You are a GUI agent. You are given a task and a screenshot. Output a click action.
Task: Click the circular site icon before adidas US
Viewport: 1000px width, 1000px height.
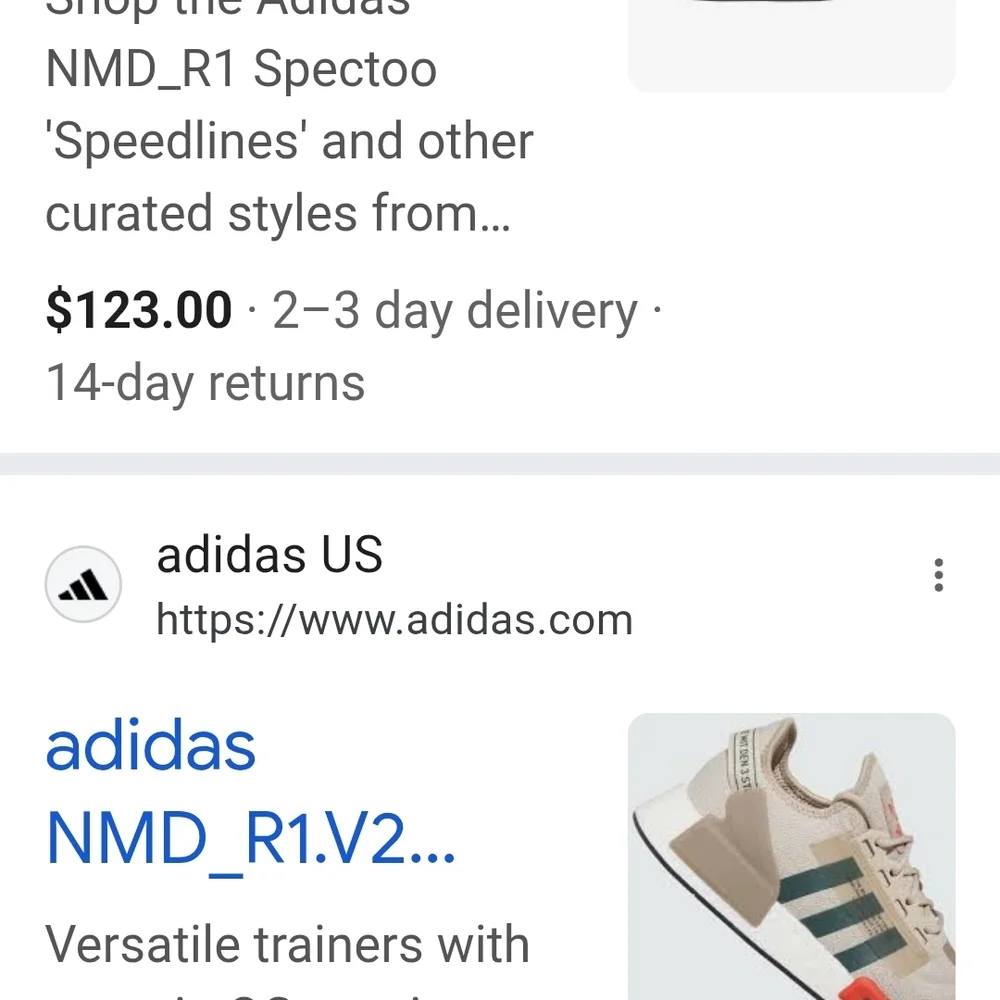[x=83, y=584]
